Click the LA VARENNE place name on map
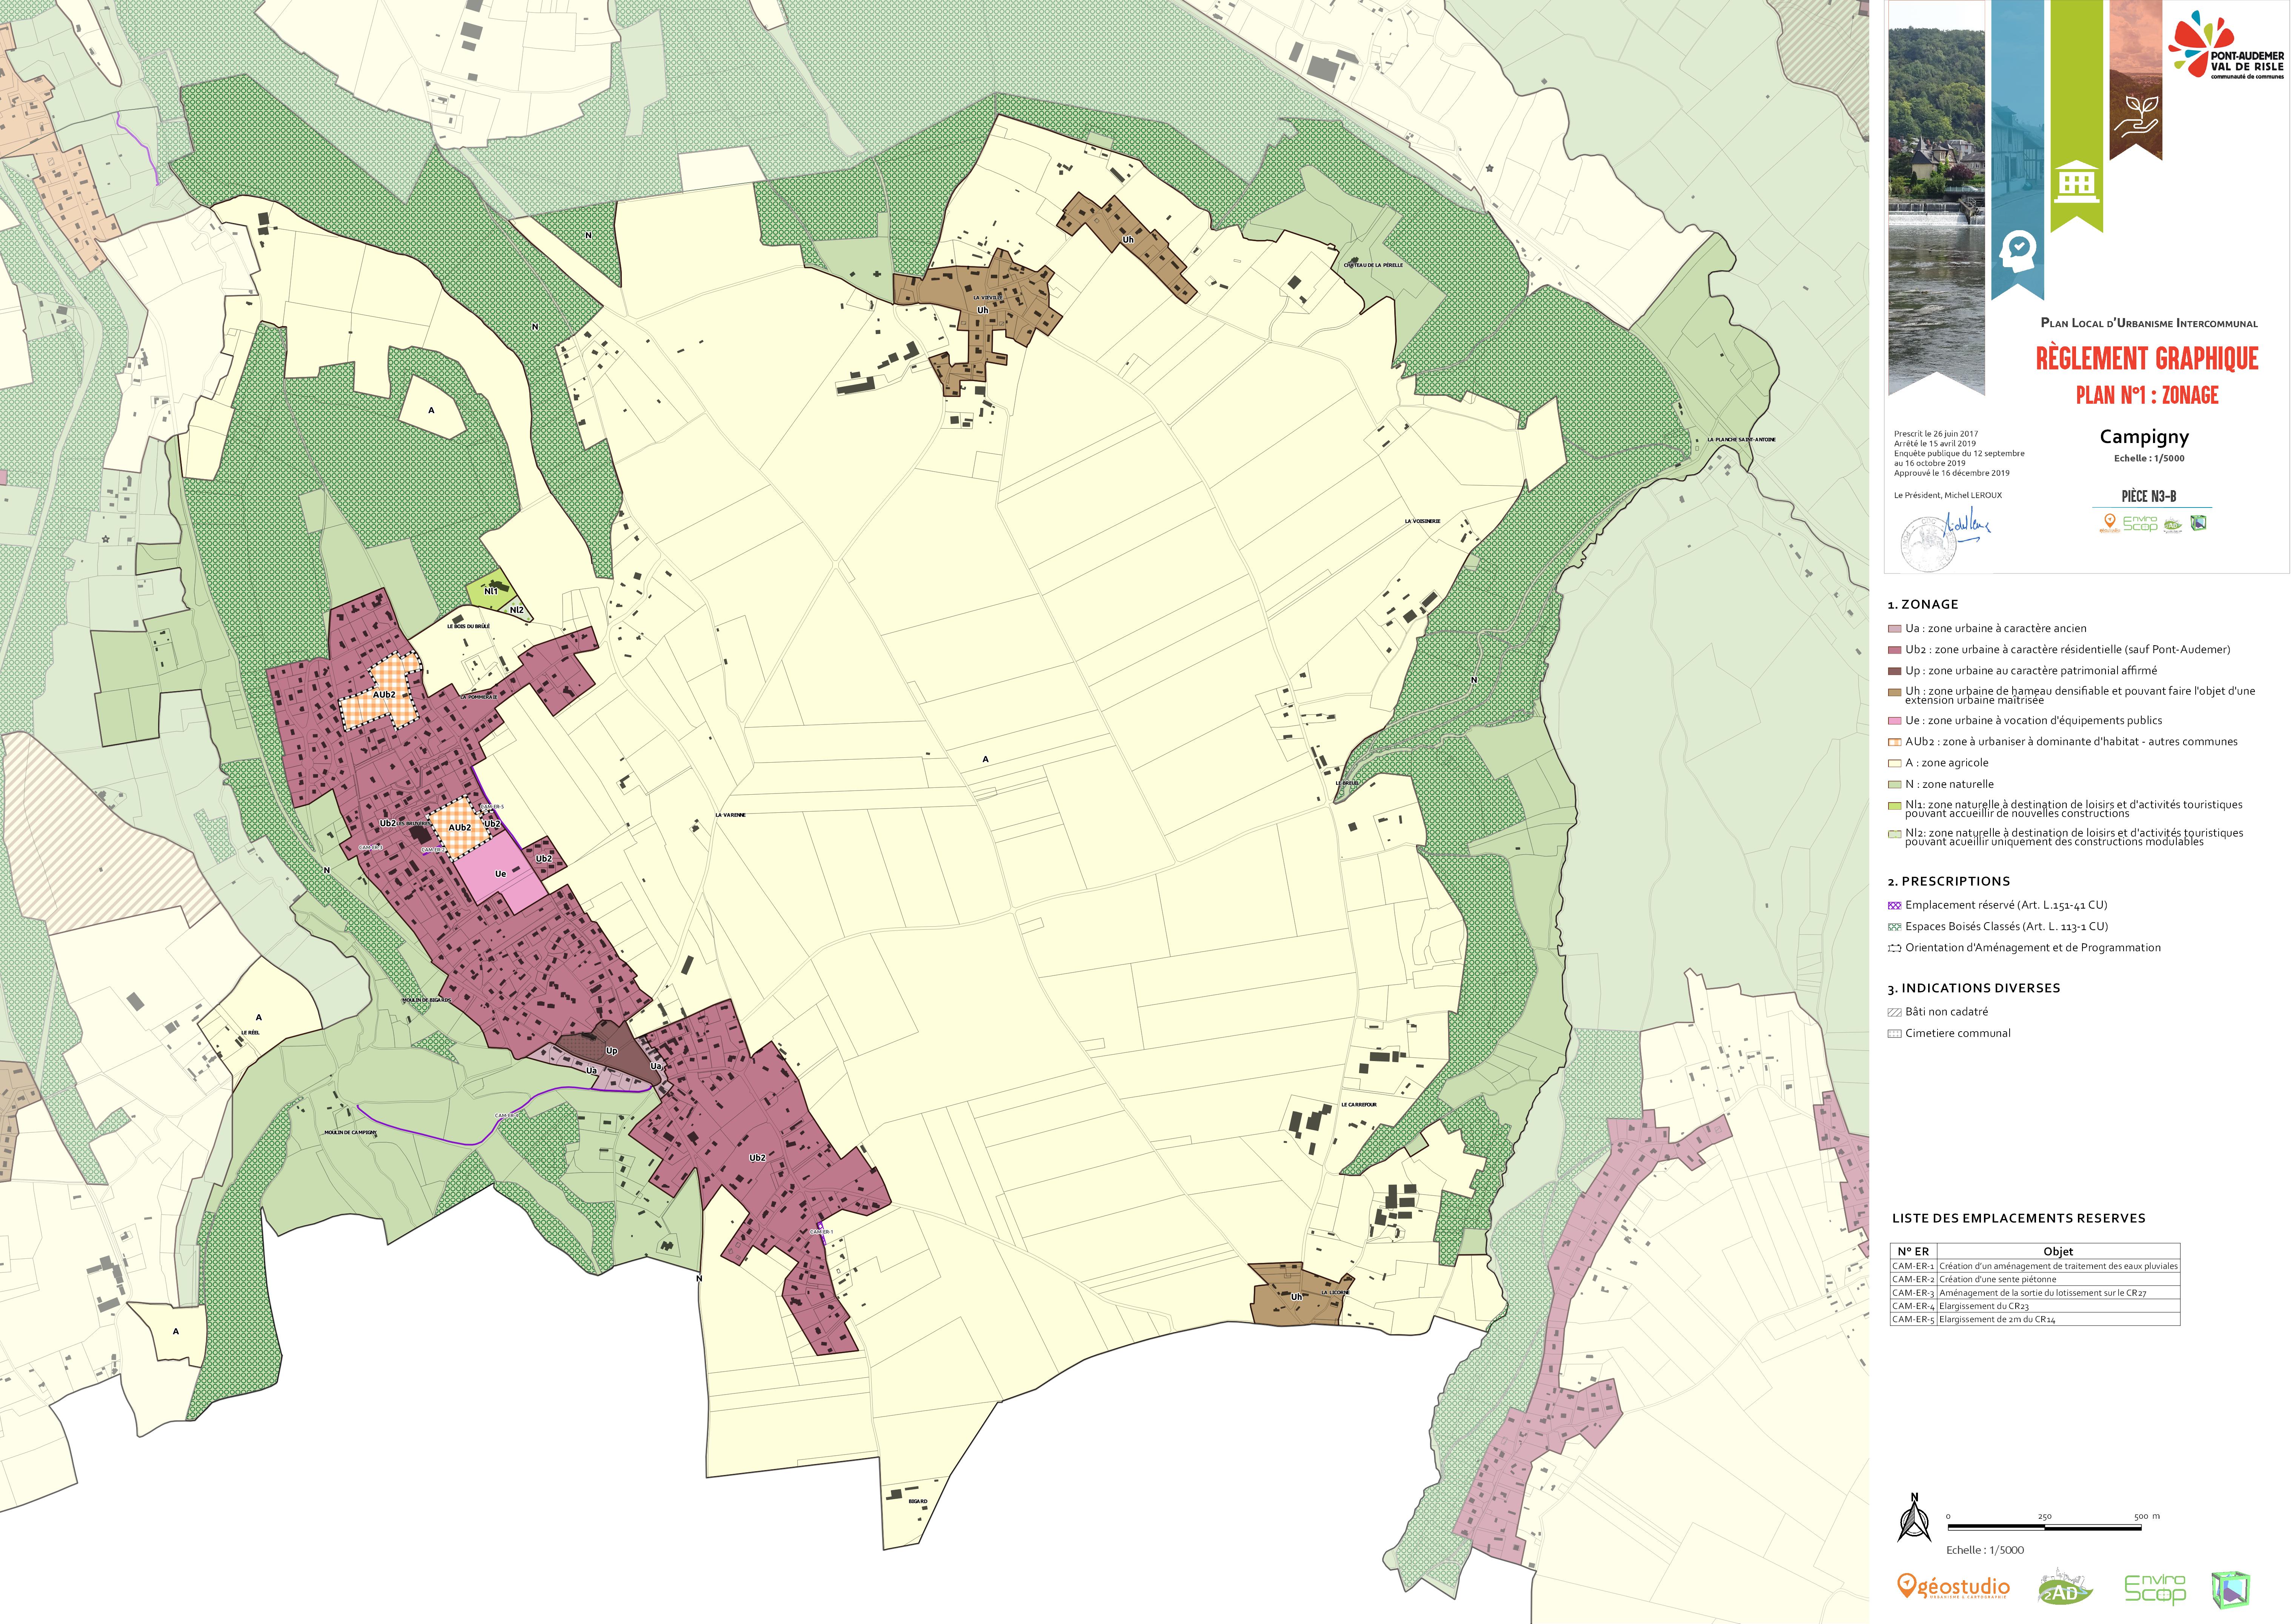The width and height of the screenshot is (2296, 1624). coord(731,815)
